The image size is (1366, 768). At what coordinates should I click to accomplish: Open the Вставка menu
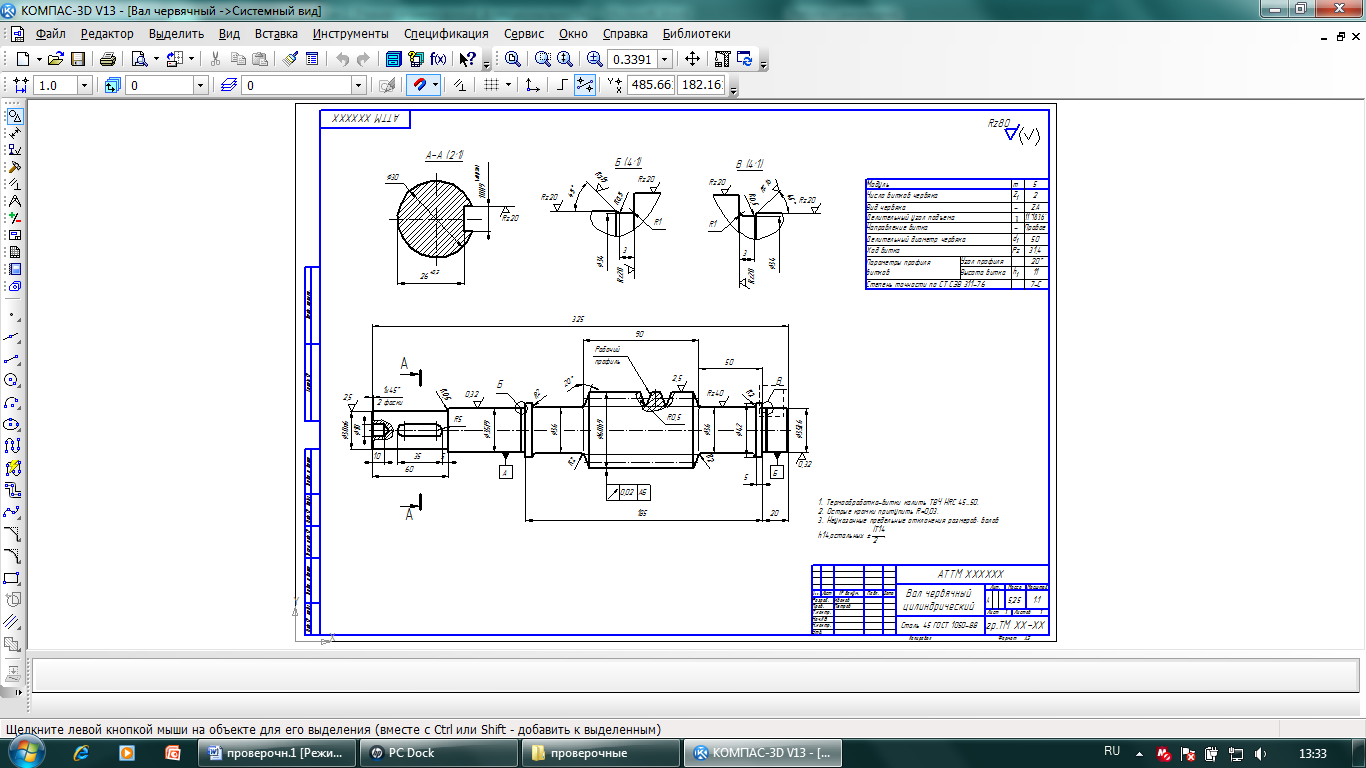(x=276, y=34)
